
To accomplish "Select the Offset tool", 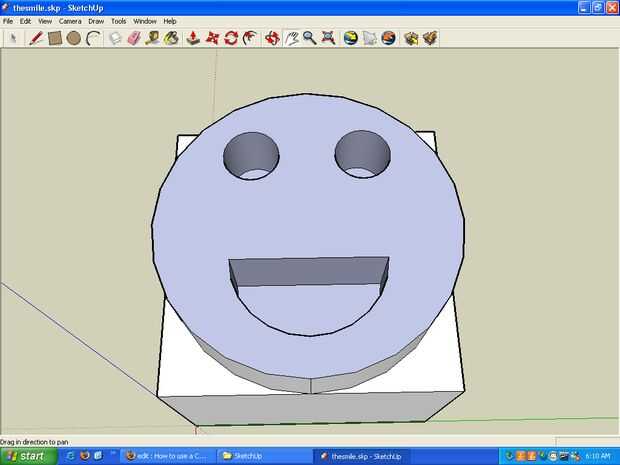I will click(x=250, y=38).
